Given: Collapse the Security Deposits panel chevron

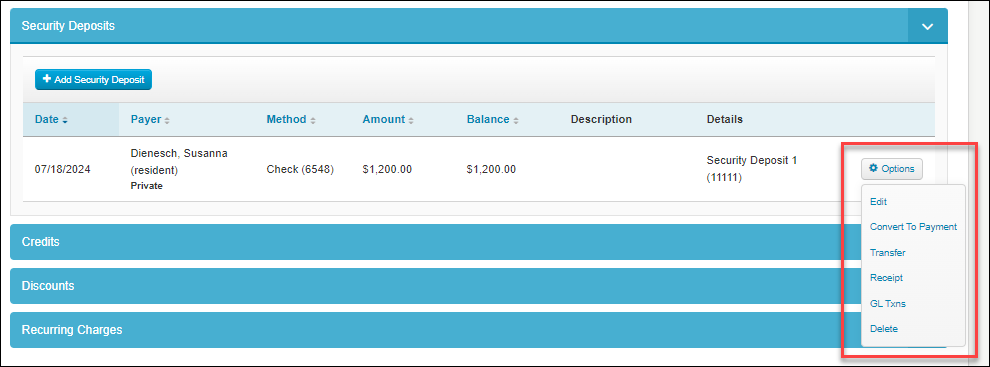Looking at the screenshot, I should 927,26.
